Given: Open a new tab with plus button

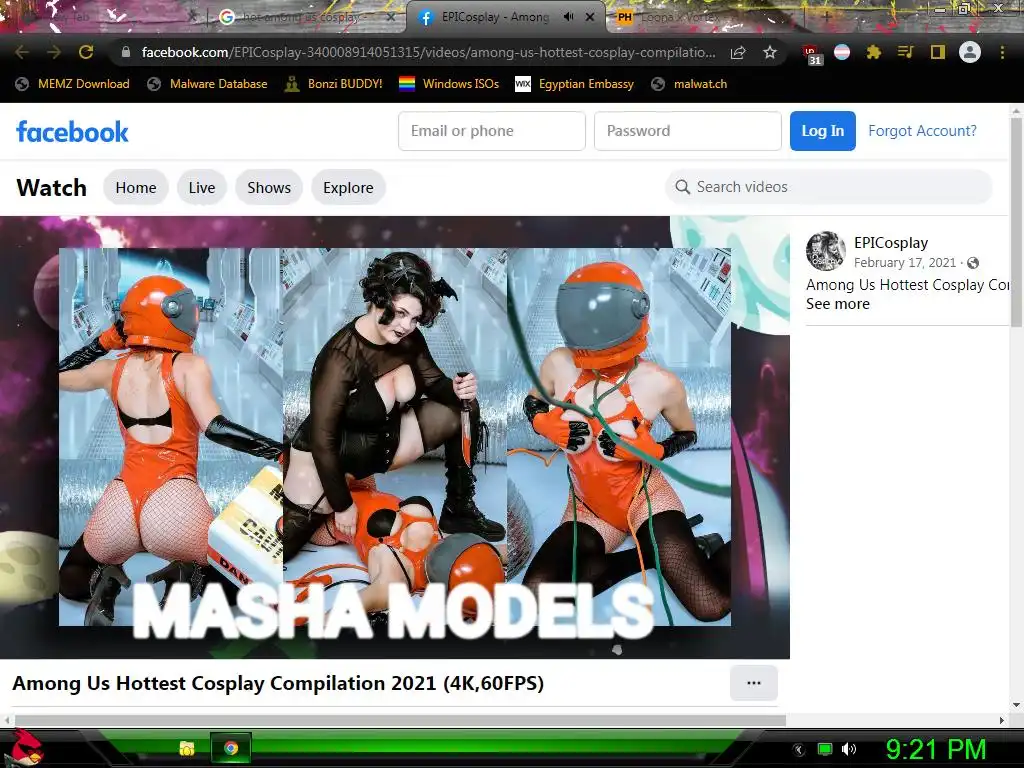Looking at the screenshot, I should click(826, 17).
